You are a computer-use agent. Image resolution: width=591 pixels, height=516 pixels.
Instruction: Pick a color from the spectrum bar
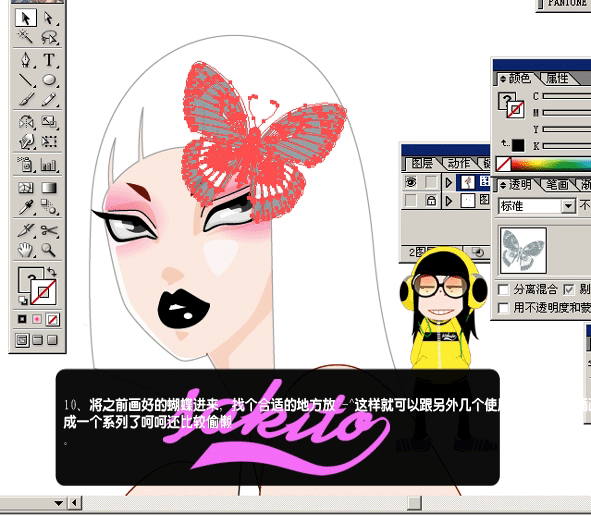551,164
